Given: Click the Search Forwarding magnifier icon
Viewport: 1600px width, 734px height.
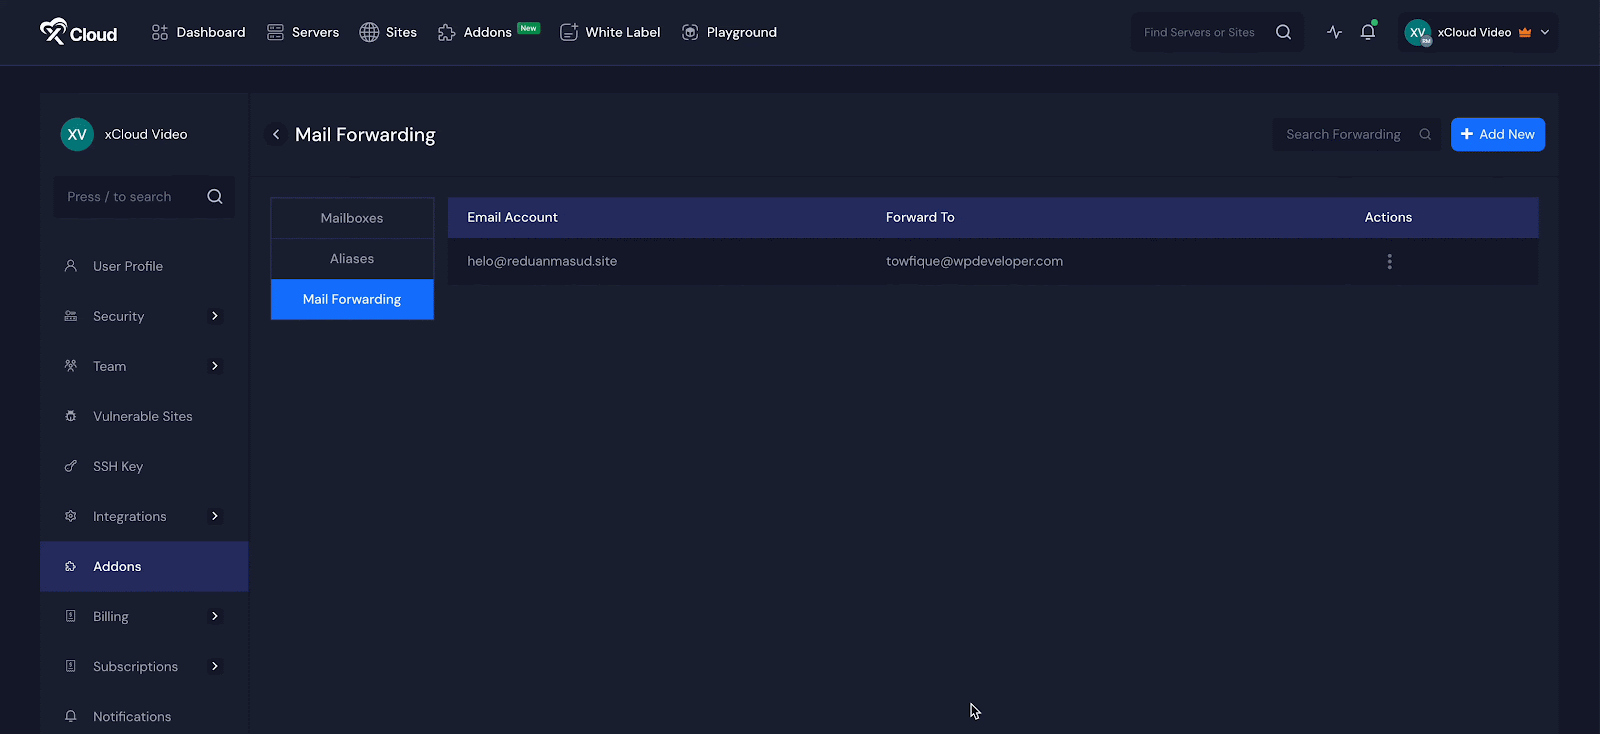Looking at the screenshot, I should tap(1425, 134).
